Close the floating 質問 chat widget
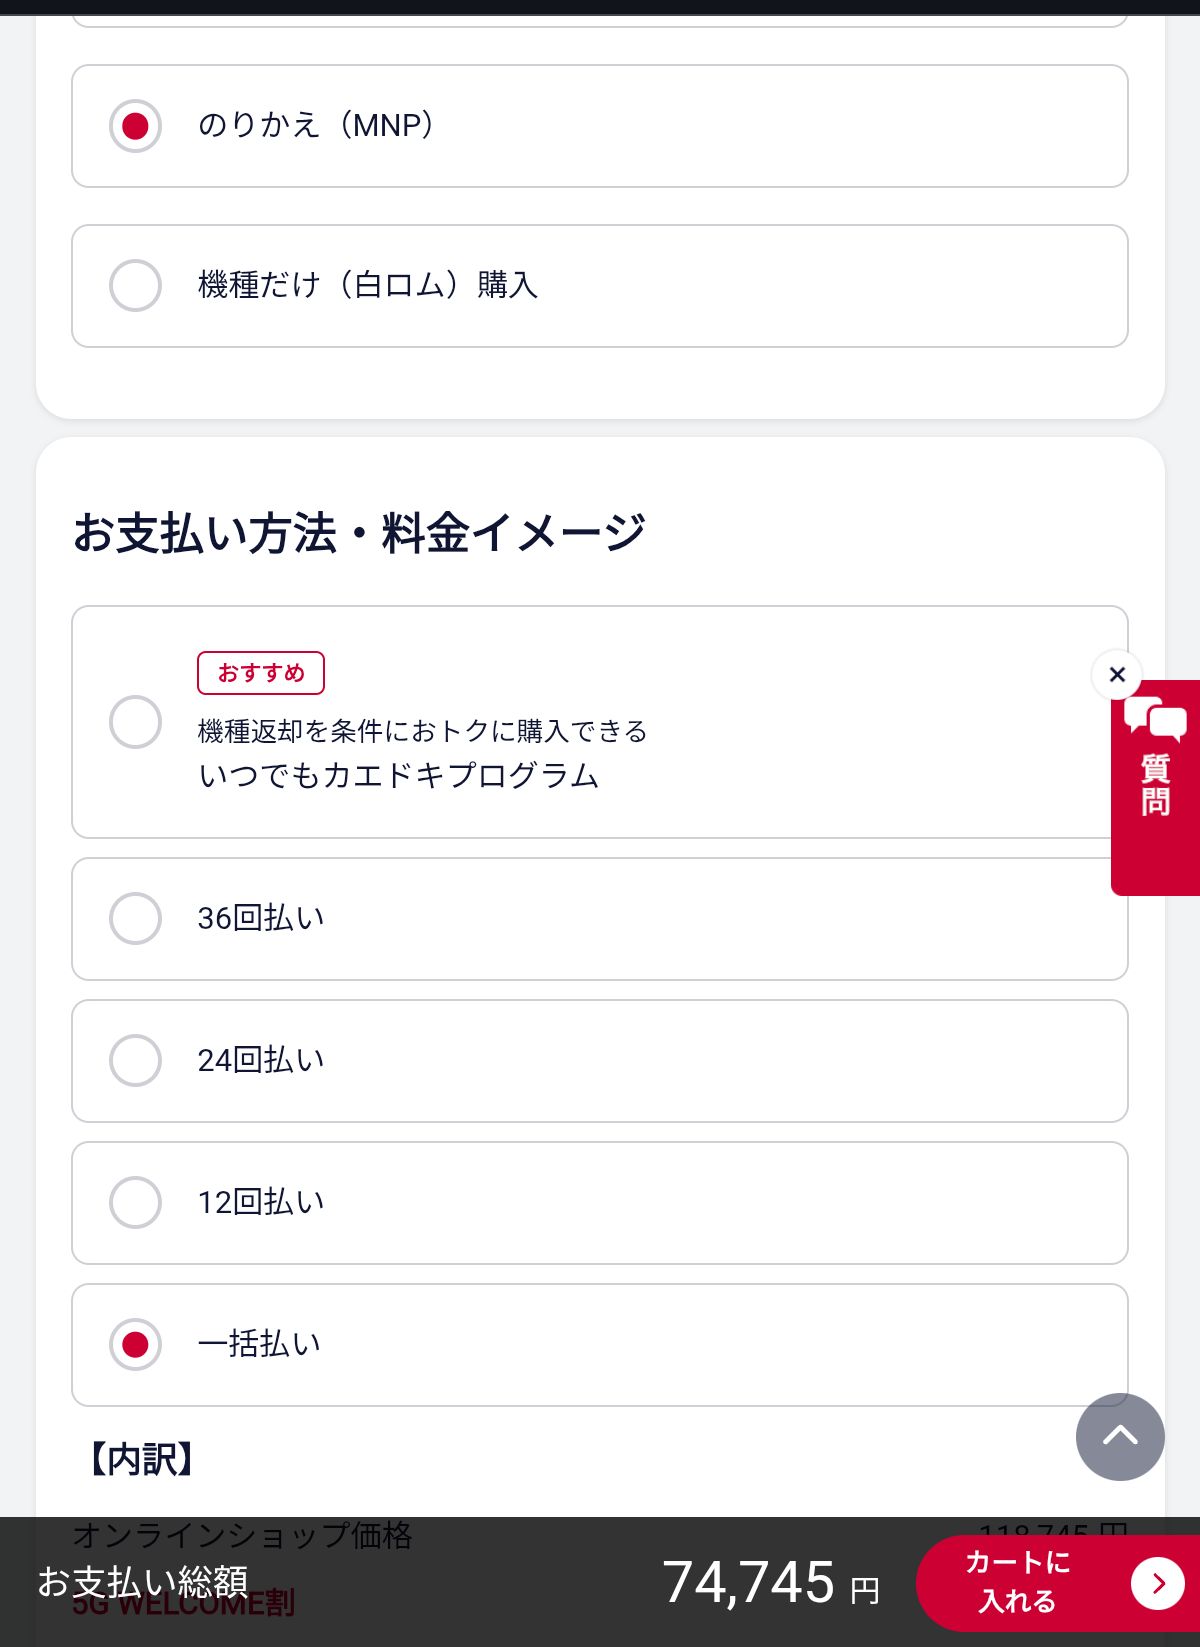Image resolution: width=1200 pixels, height=1647 pixels. point(1117,675)
